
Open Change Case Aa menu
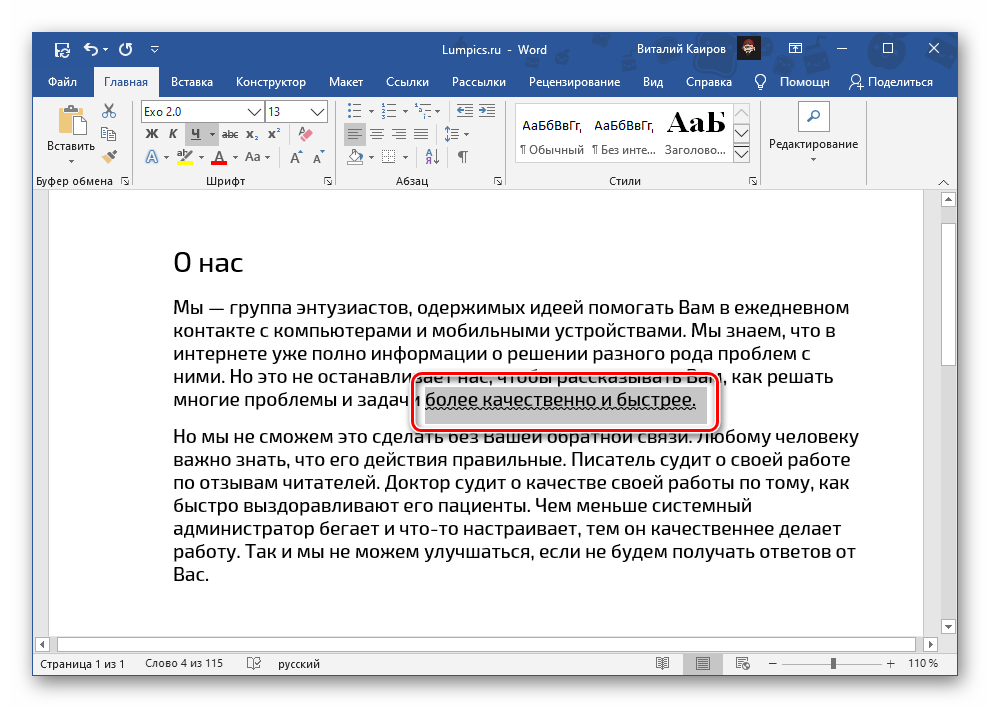click(x=257, y=157)
